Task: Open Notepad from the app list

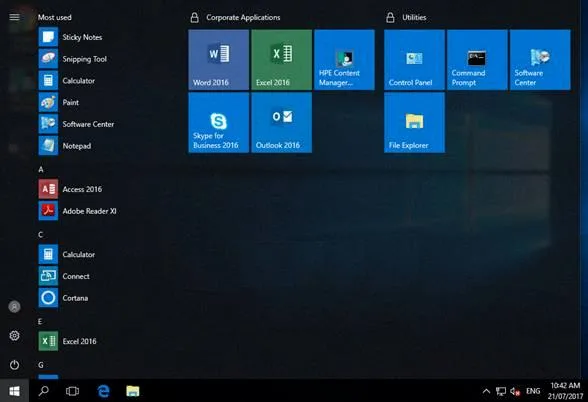Action: coord(65,146)
